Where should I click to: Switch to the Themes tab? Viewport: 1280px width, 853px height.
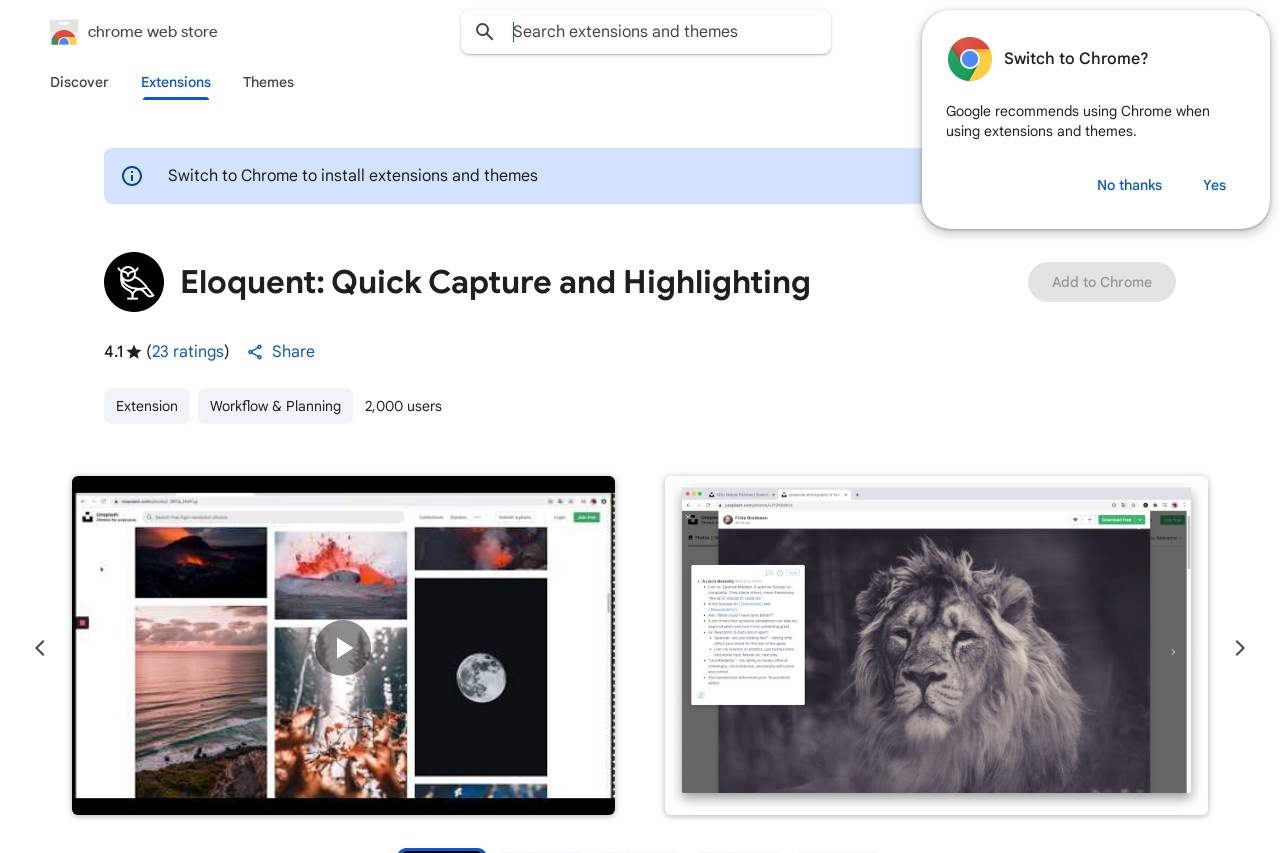(268, 82)
